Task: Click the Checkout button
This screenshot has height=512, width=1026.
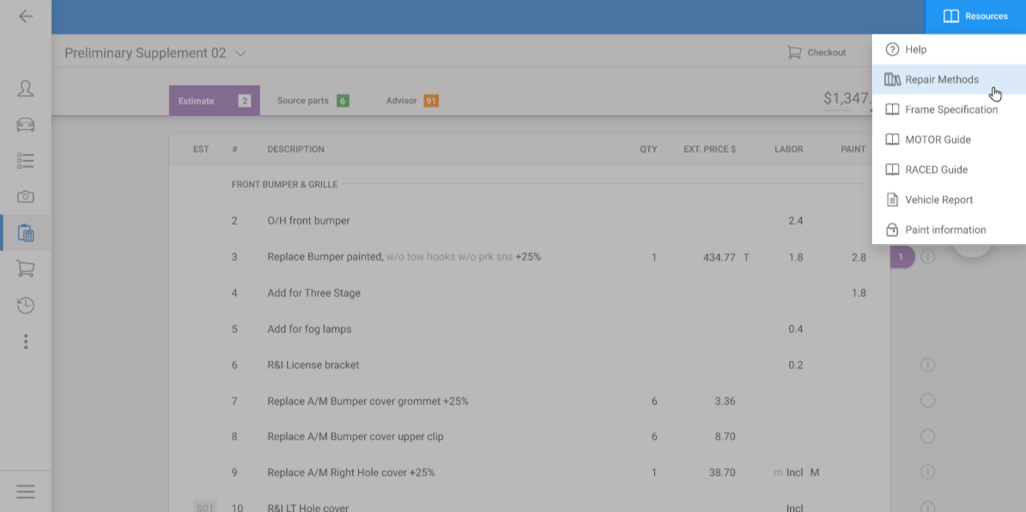Action: 816,53
